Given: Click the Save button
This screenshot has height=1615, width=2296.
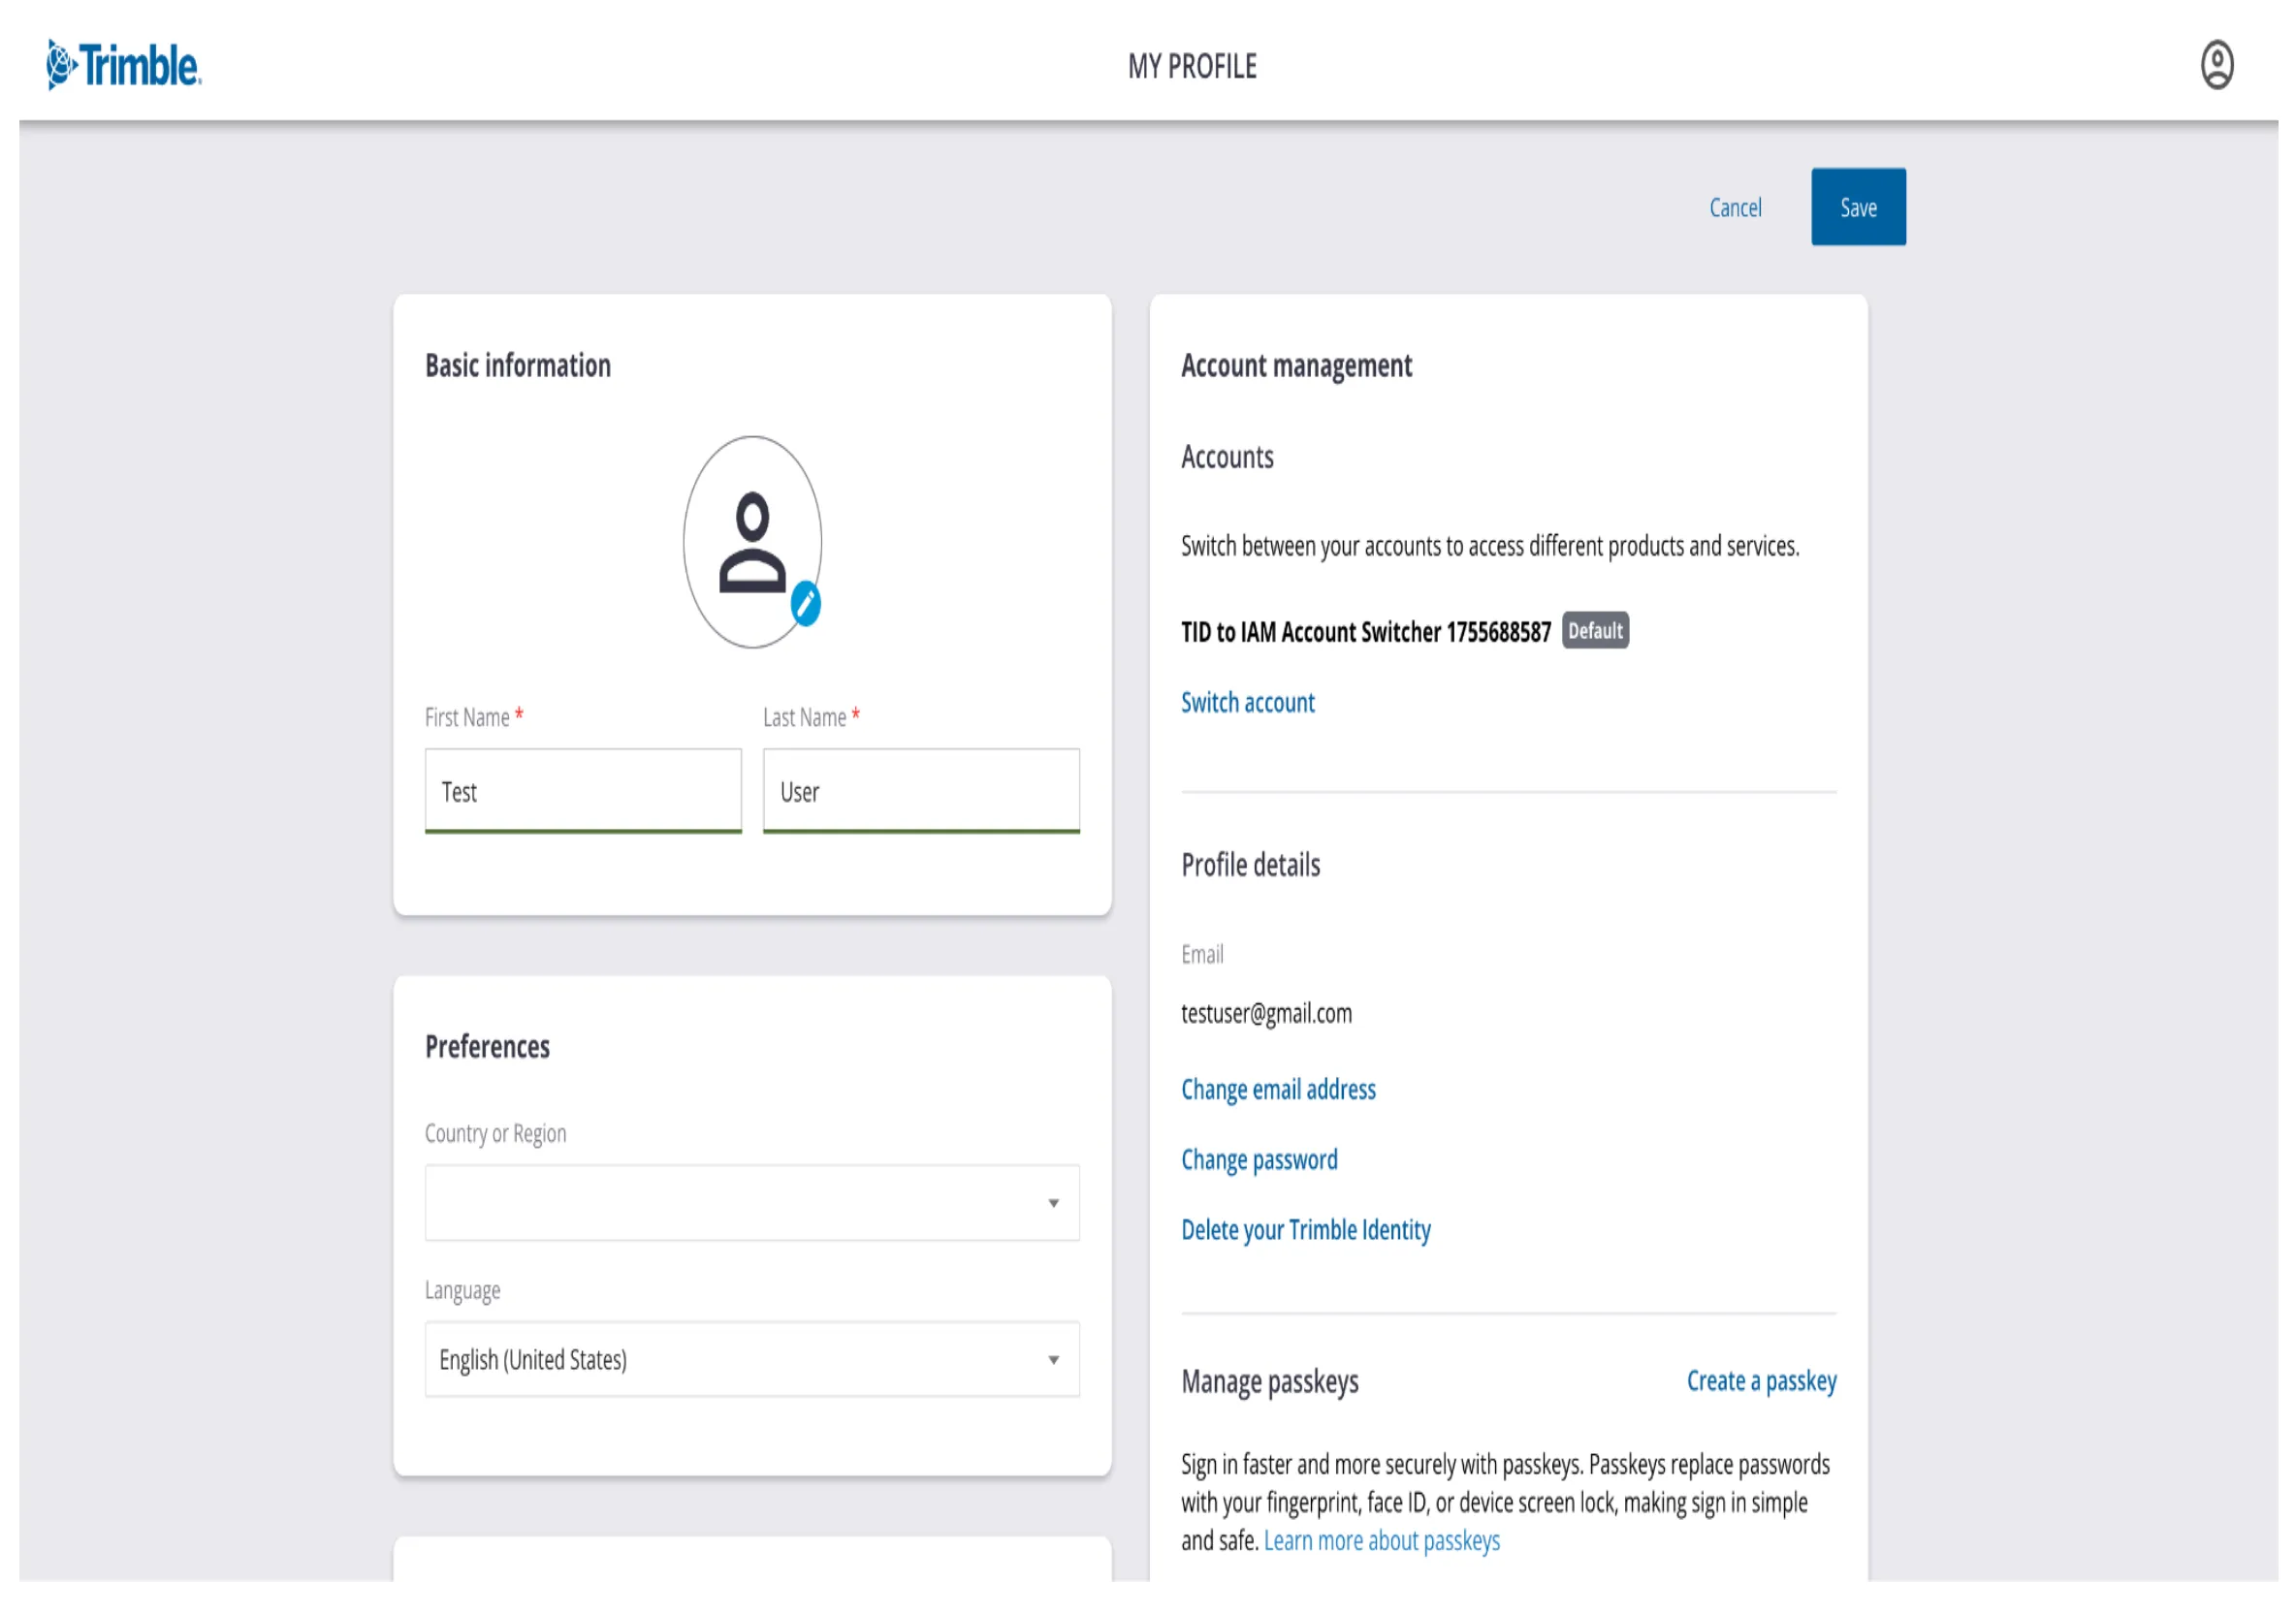Looking at the screenshot, I should (1858, 207).
